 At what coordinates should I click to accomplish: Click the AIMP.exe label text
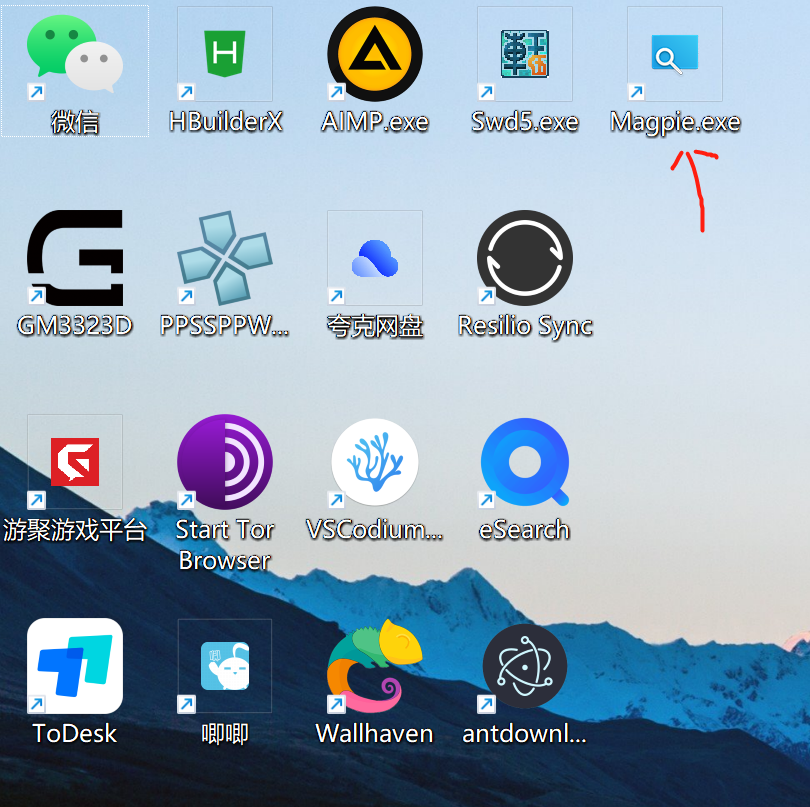[375, 122]
